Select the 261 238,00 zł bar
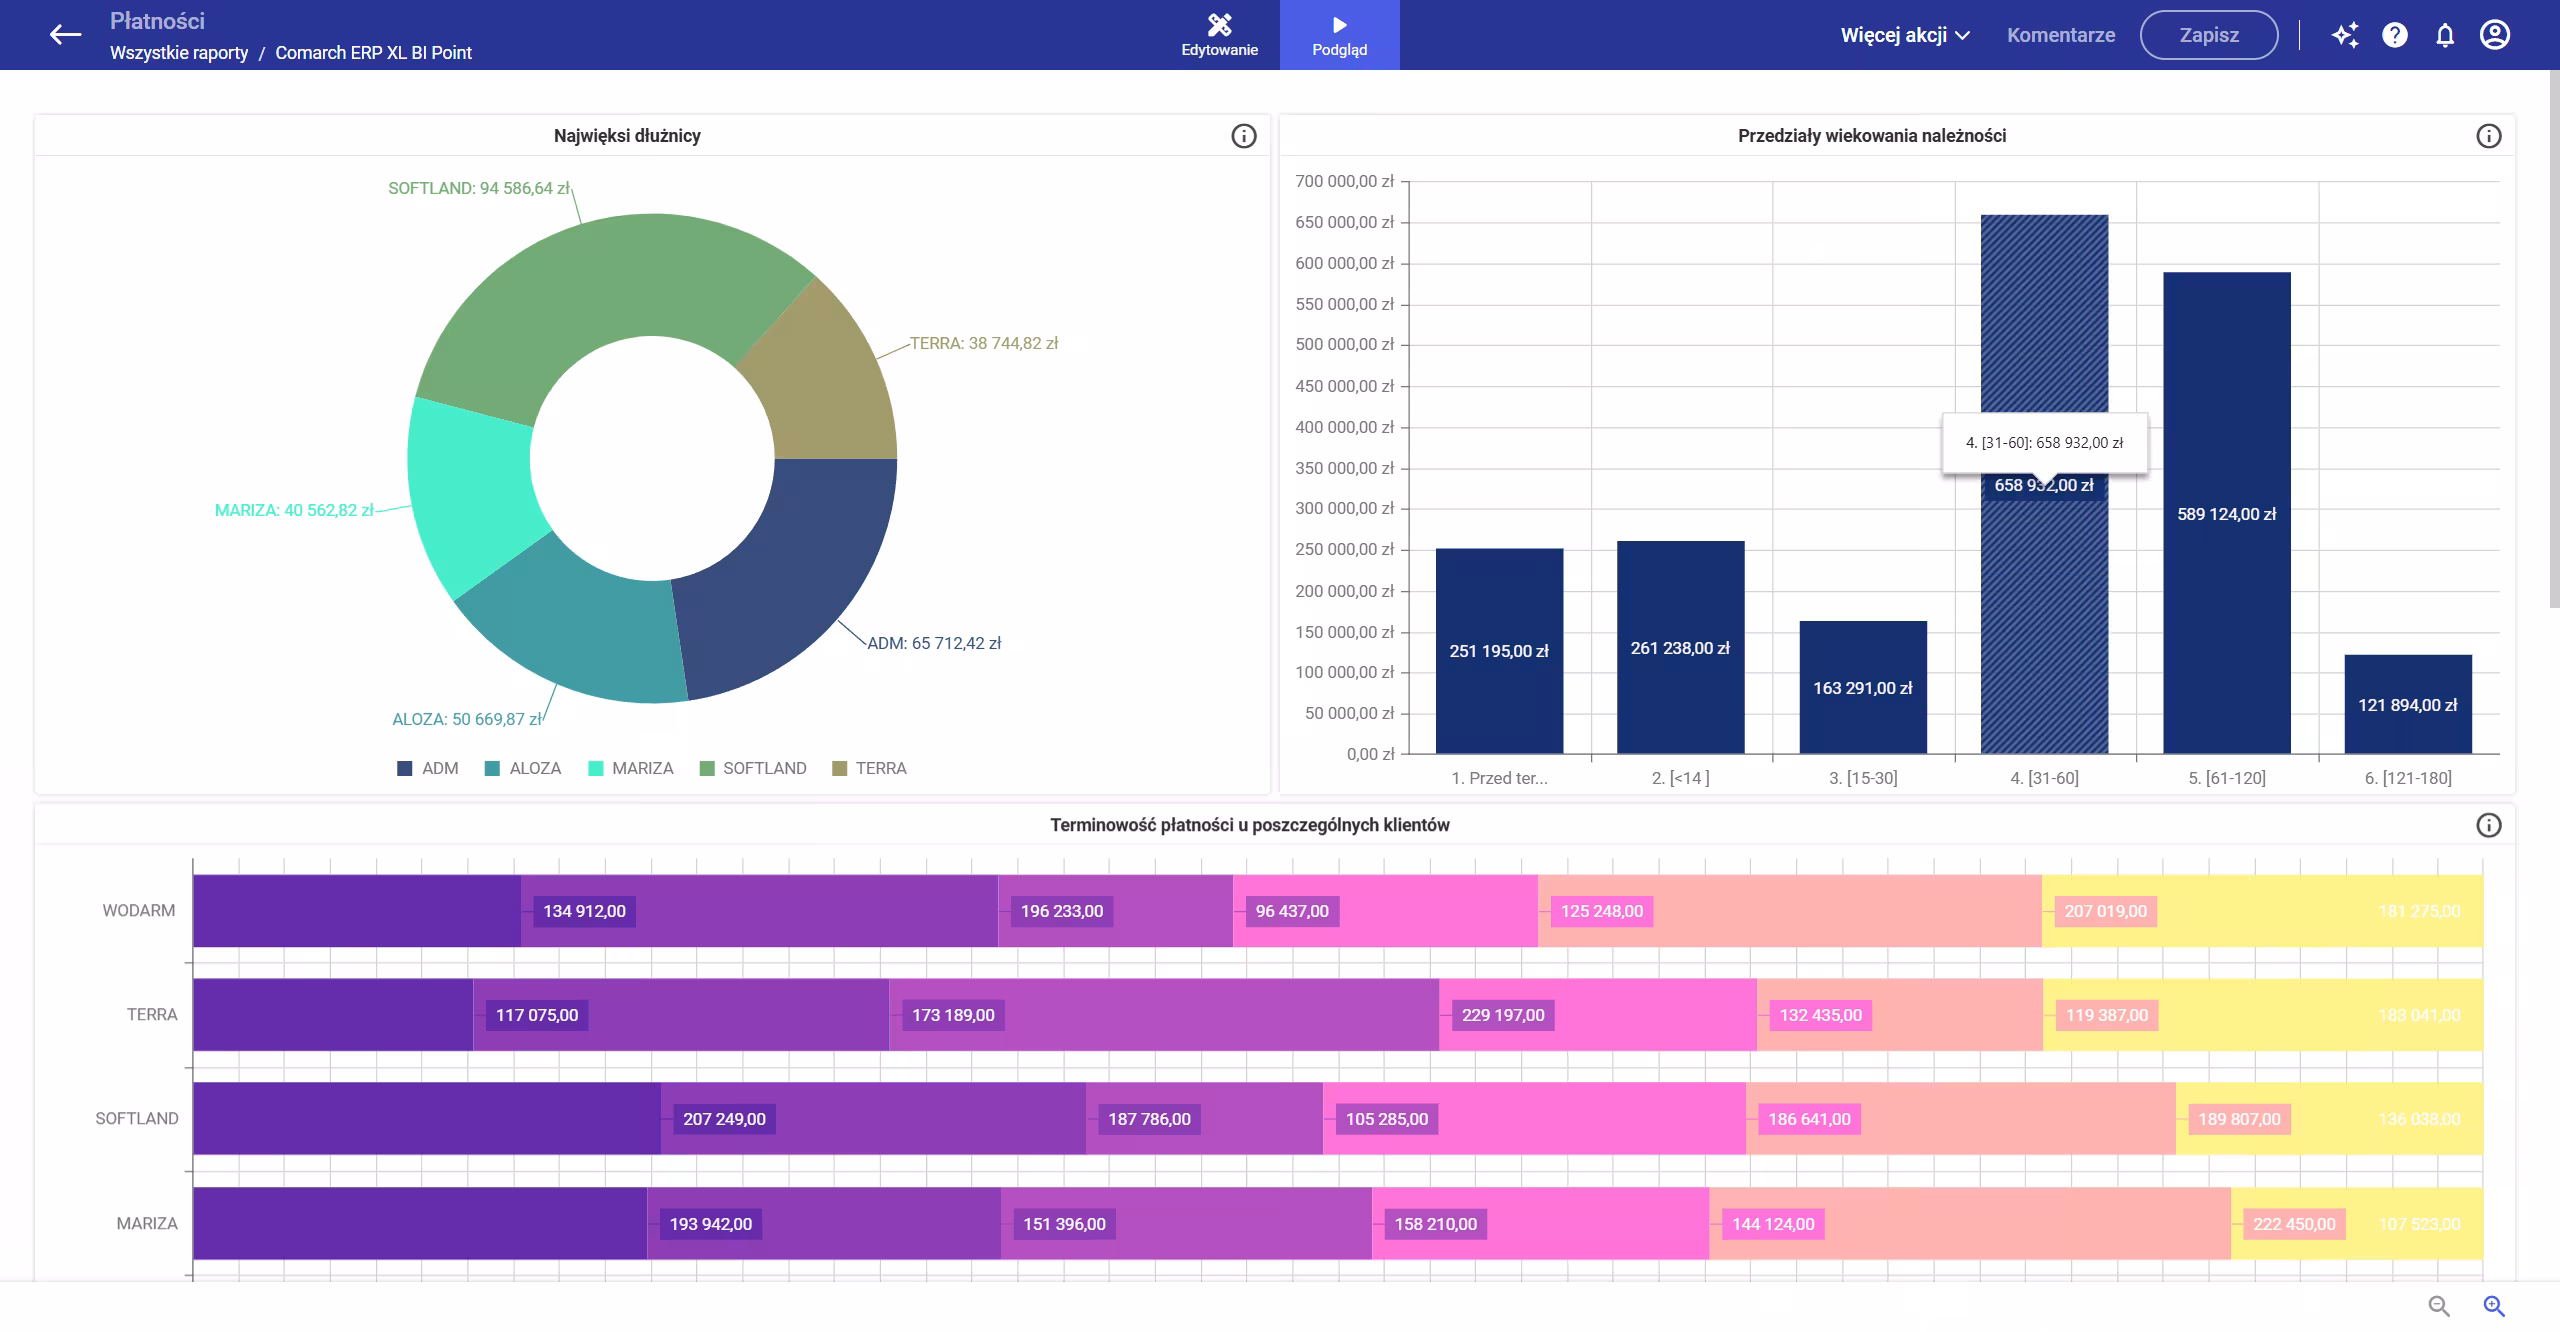The height and width of the screenshot is (1332, 2560). point(1680,647)
